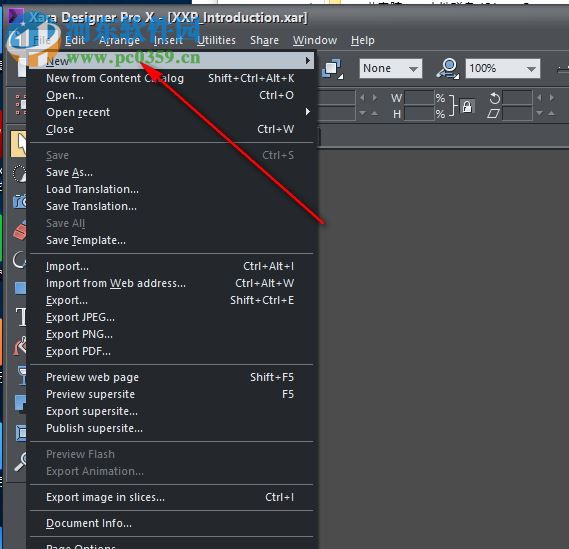Open the arrange overlapping squares flyout
Viewport: 569px width, 549px height.
point(332,69)
